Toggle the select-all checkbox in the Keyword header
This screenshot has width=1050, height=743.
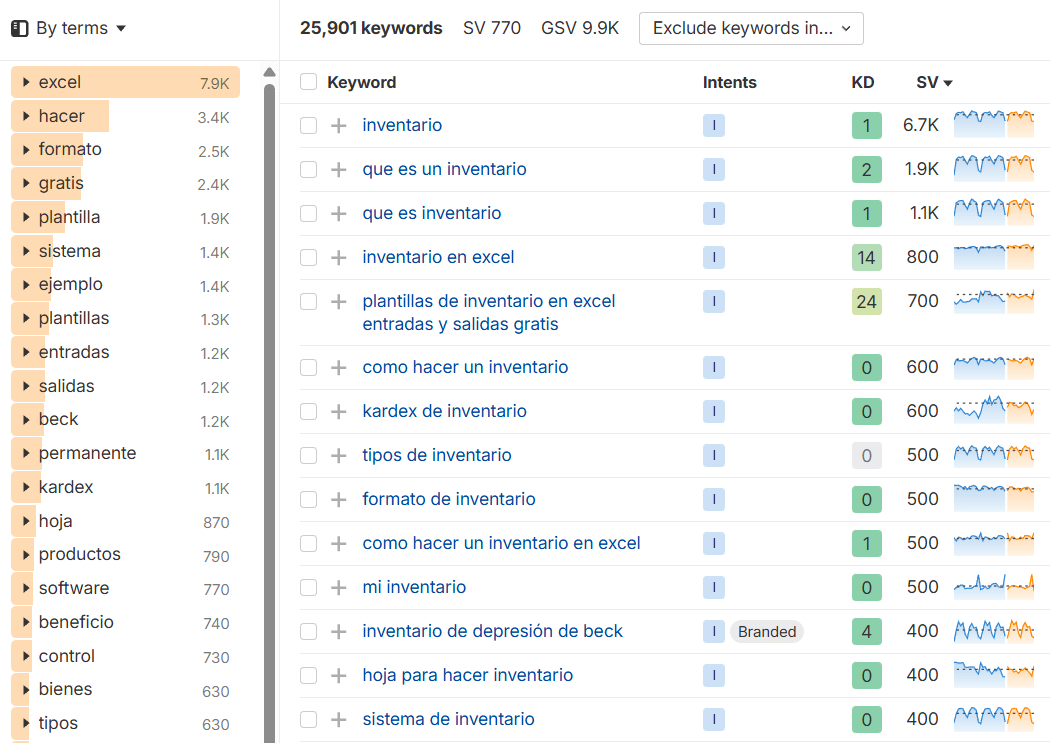309,83
